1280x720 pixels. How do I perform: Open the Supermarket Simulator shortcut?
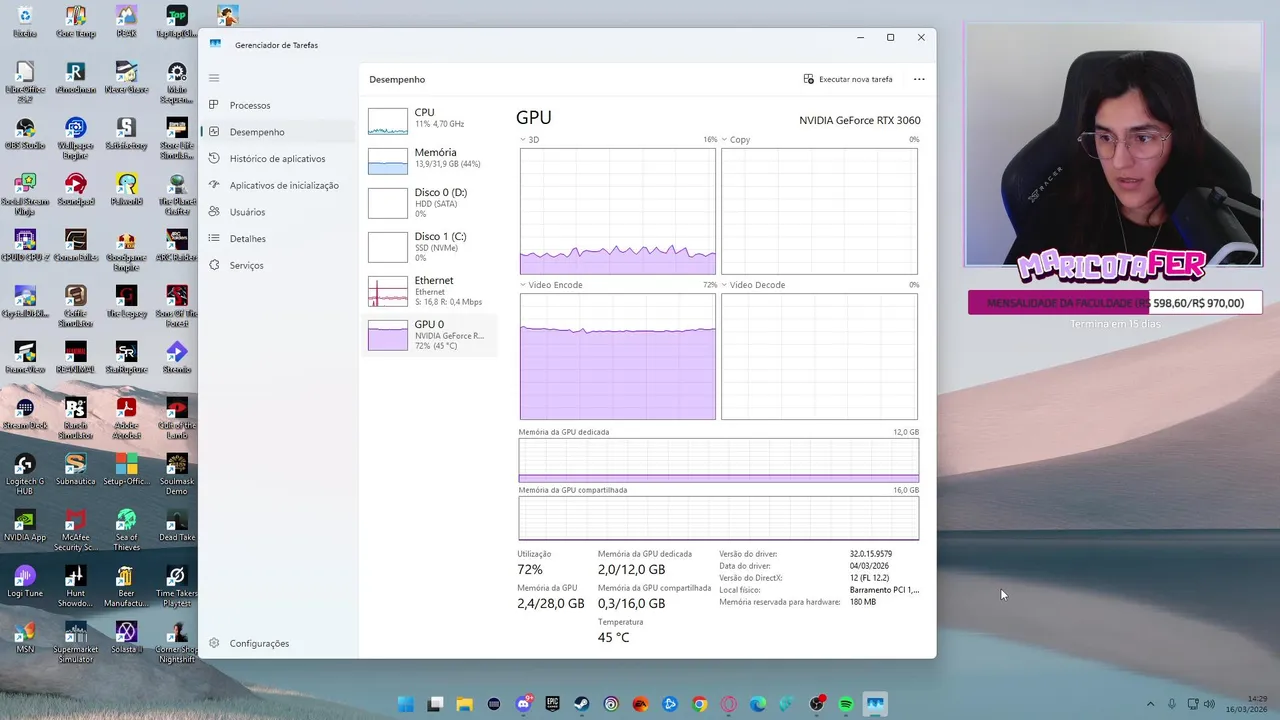(x=75, y=642)
